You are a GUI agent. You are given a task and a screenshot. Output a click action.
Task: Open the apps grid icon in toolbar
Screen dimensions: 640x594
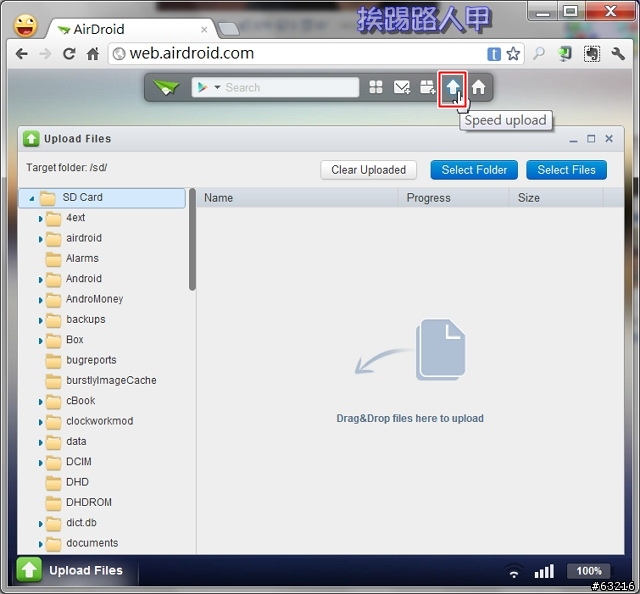[376, 87]
